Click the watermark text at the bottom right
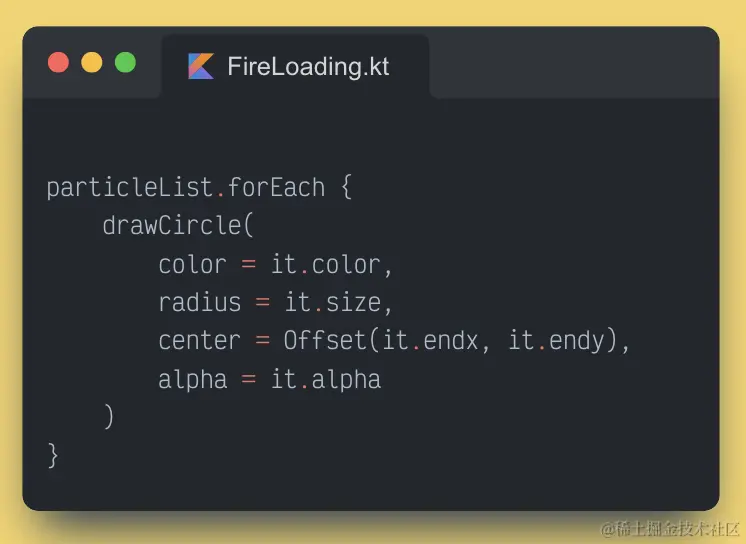This screenshot has height=544, width=746. point(669,527)
